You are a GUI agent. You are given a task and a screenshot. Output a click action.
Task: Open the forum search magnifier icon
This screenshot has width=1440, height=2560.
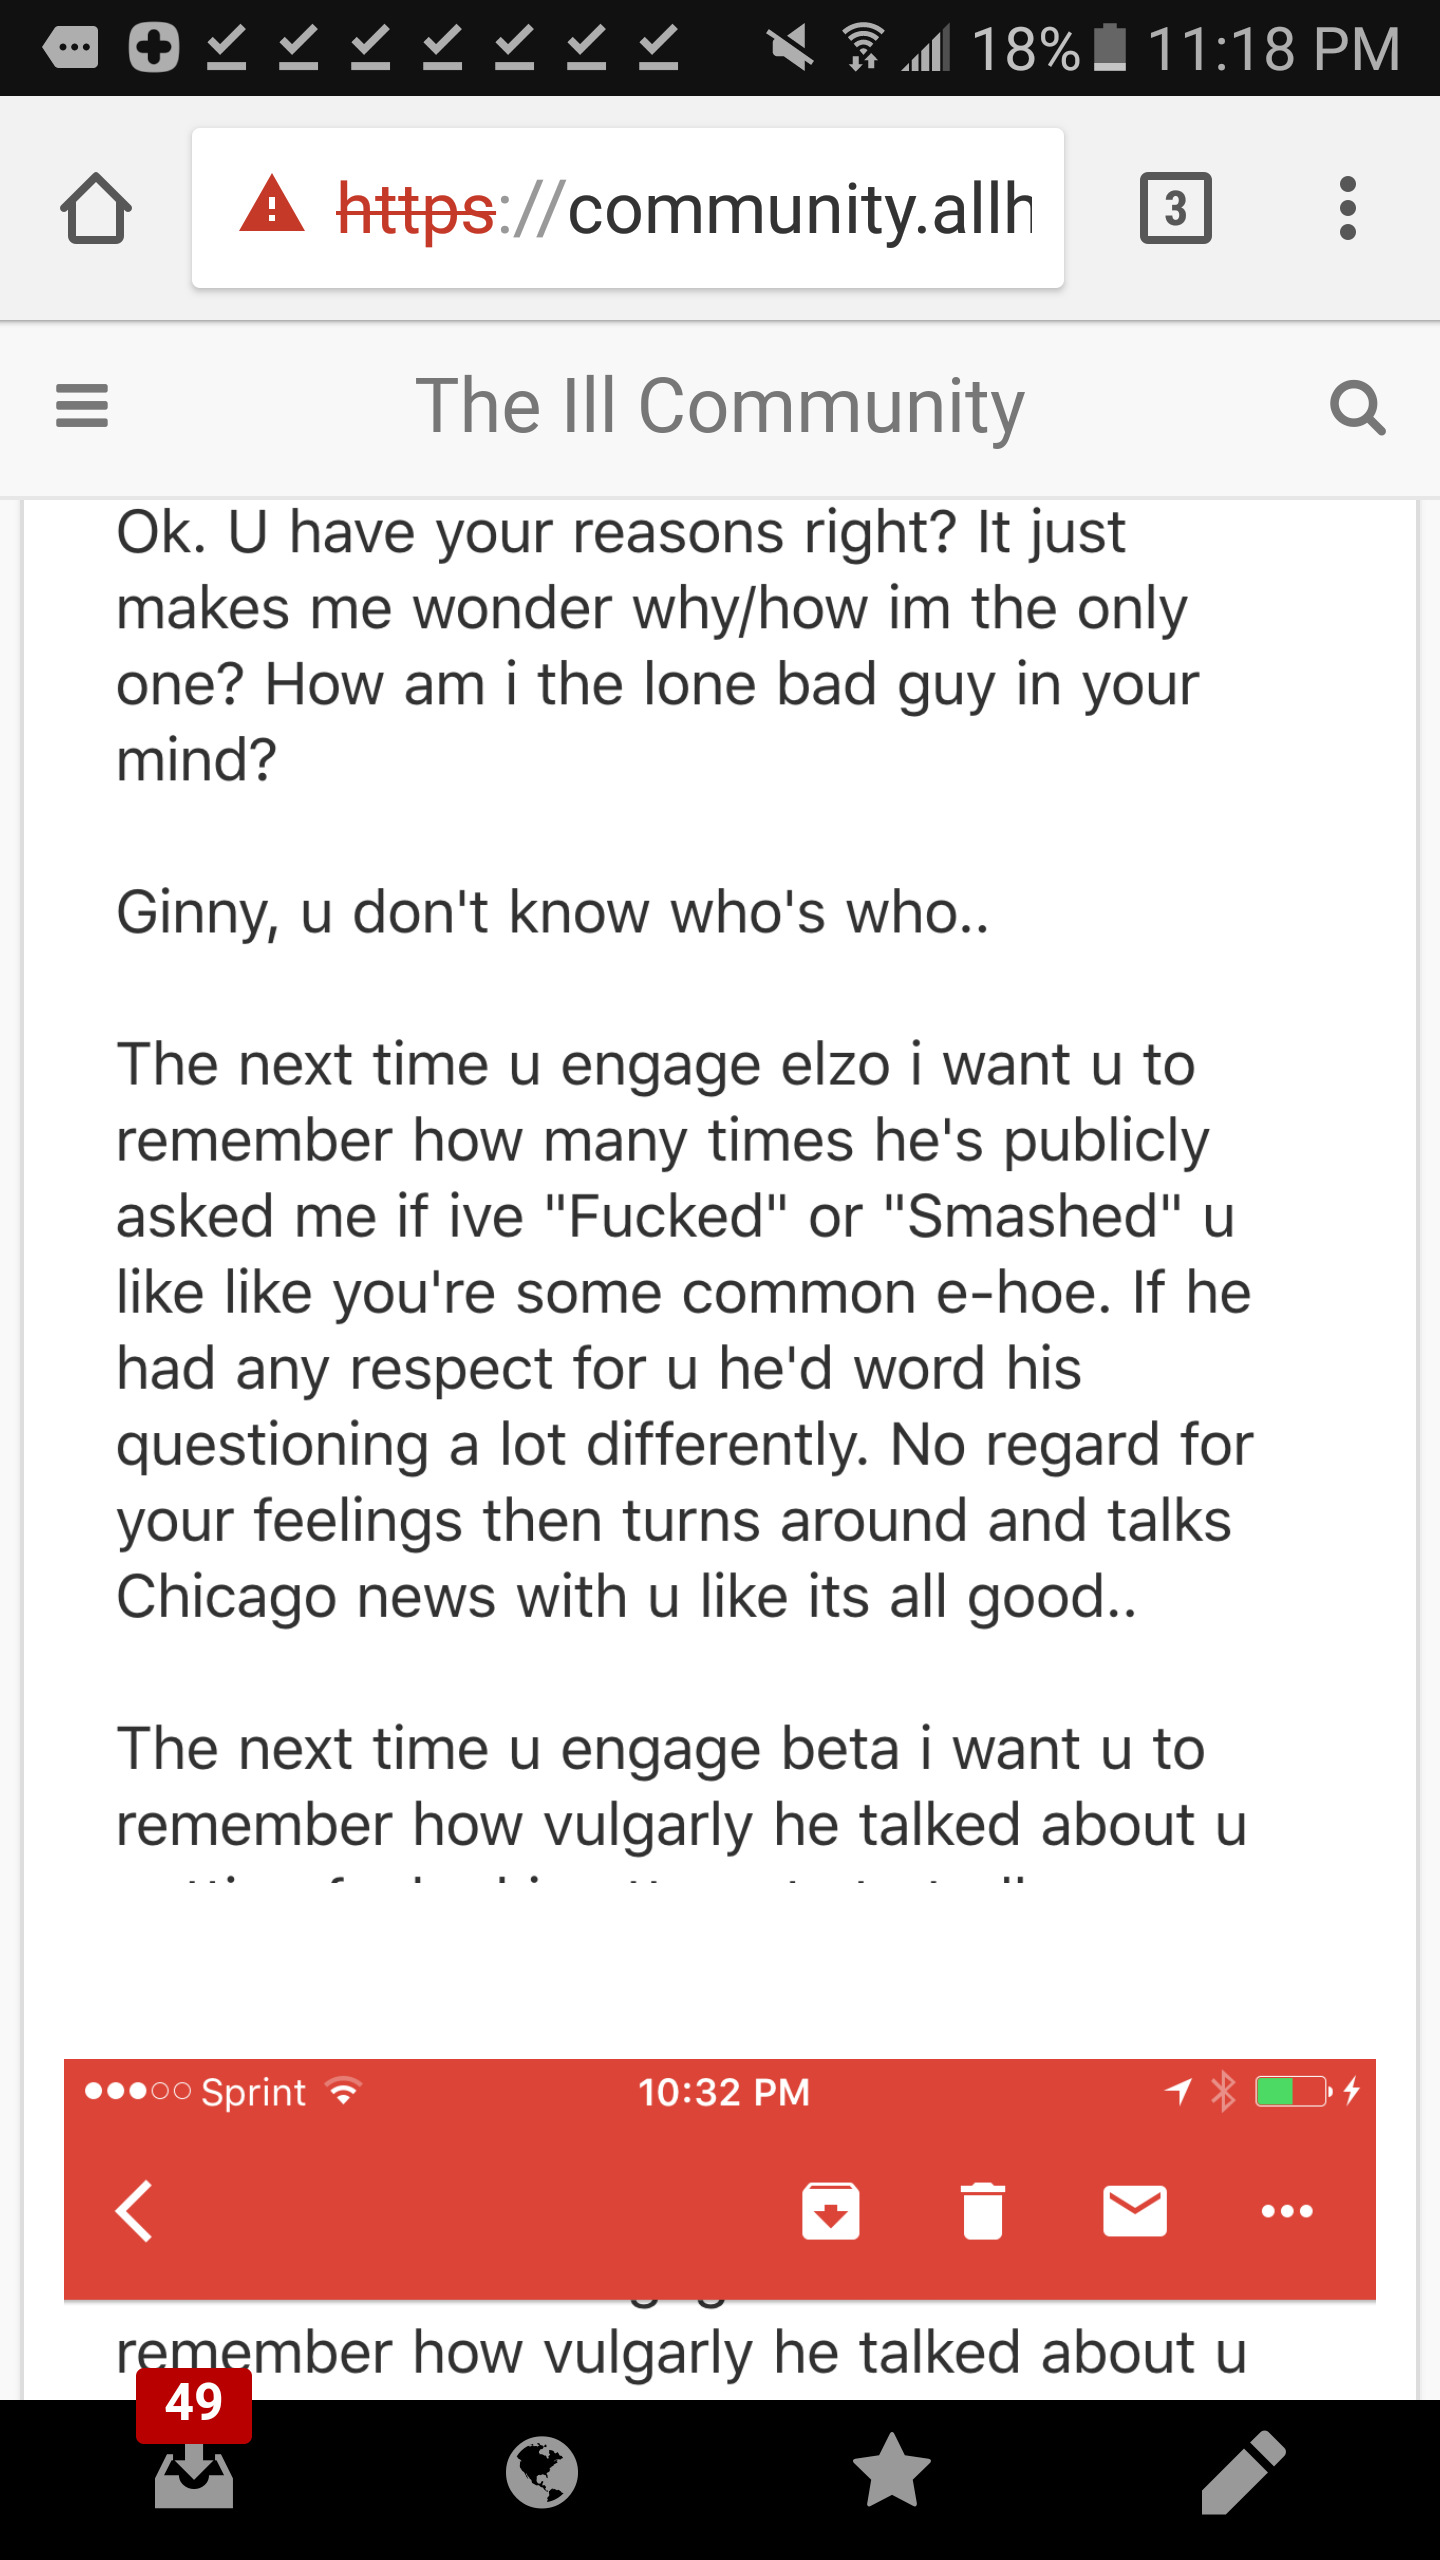point(1357,407)
